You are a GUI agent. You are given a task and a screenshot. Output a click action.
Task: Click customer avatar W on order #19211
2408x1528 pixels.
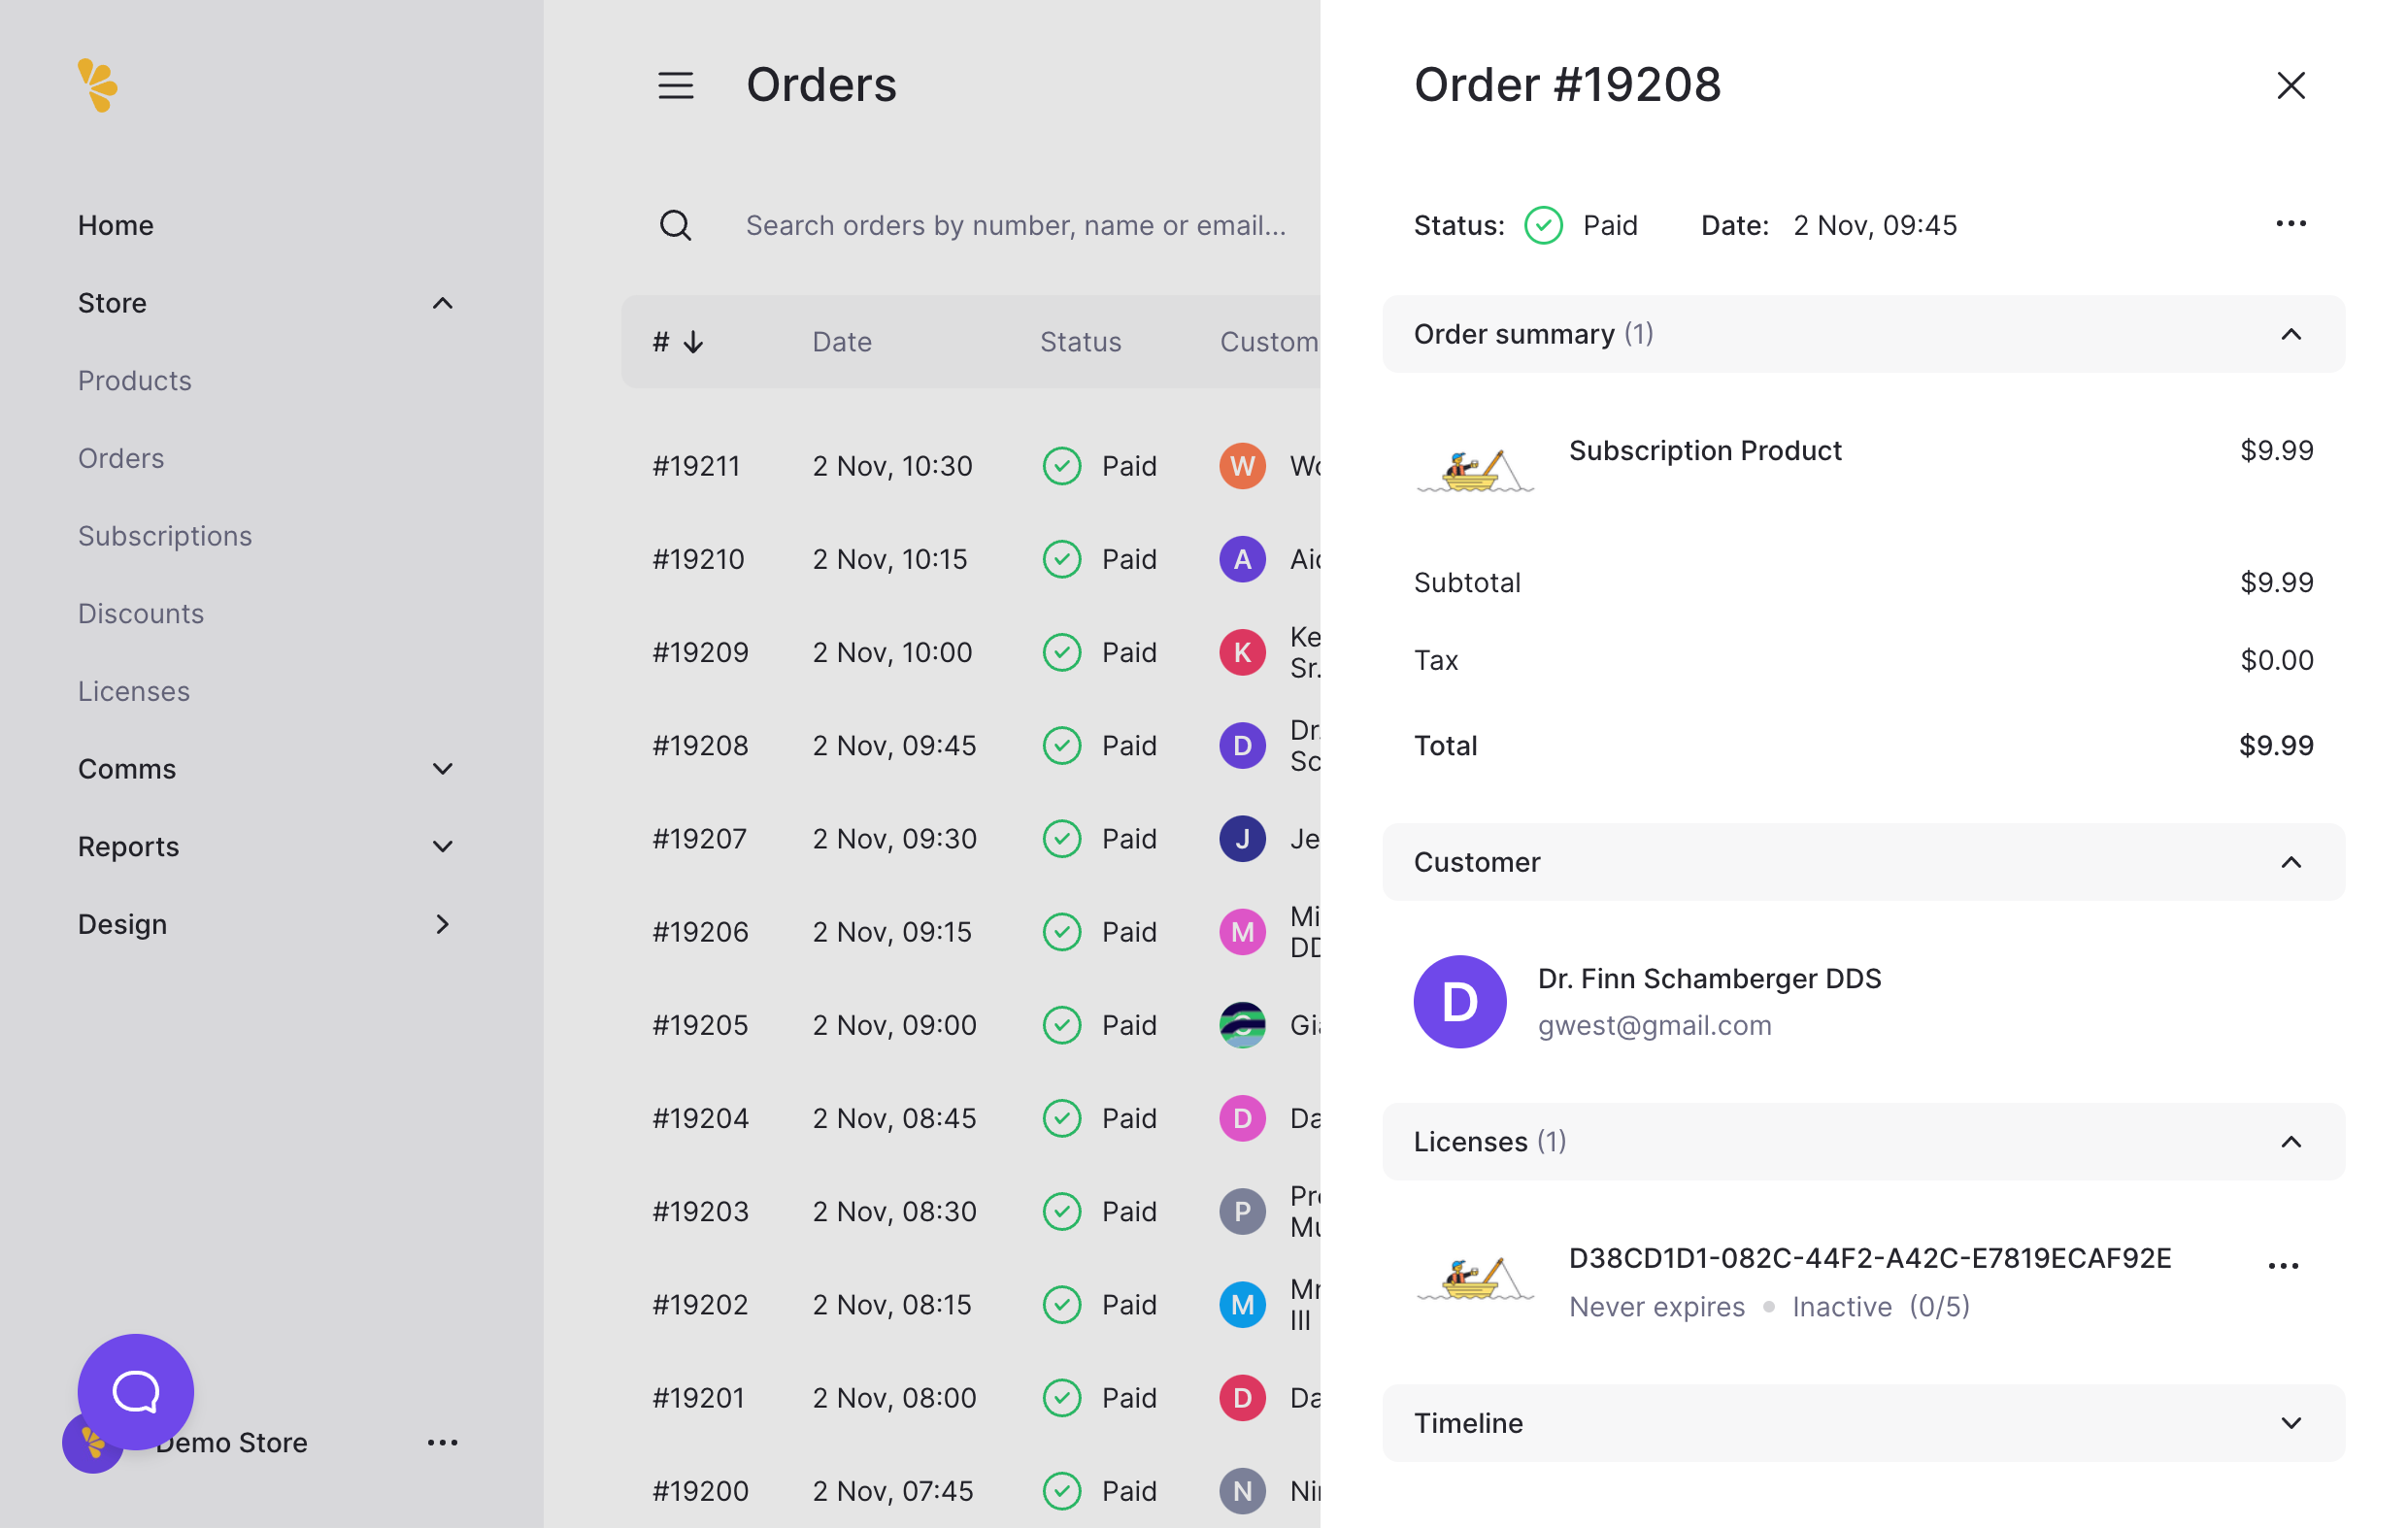point(1242,466)
